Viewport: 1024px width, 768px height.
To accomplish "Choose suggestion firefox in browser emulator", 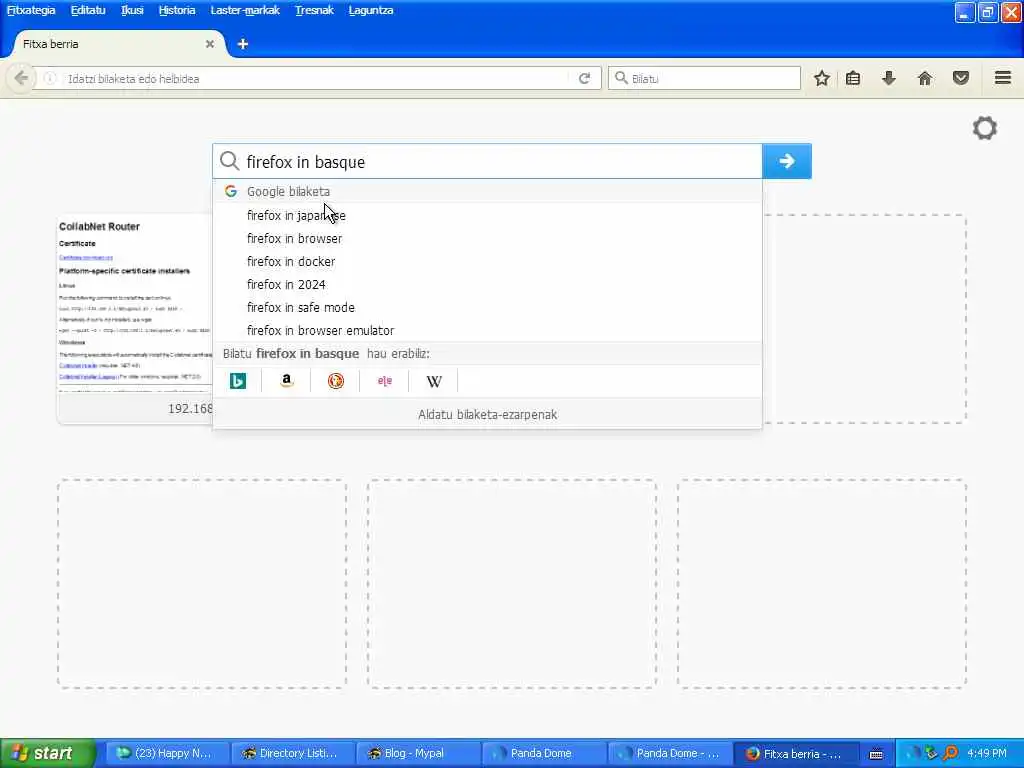I will [487, 330].
